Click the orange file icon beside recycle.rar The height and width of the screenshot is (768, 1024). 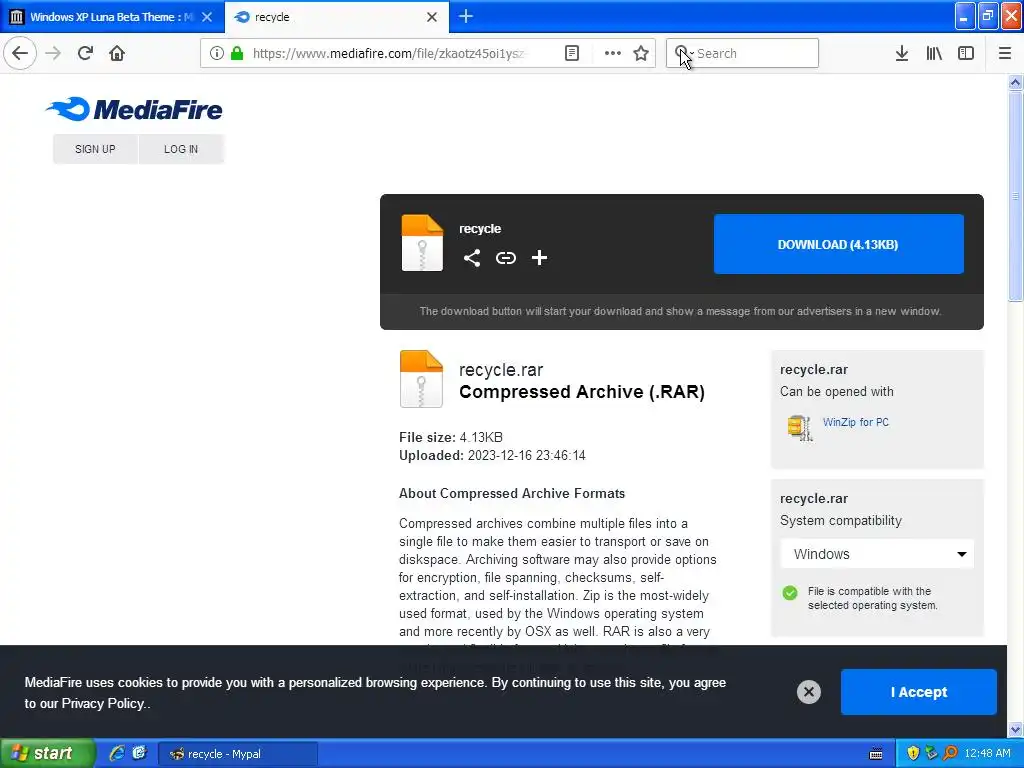point(421,379)
